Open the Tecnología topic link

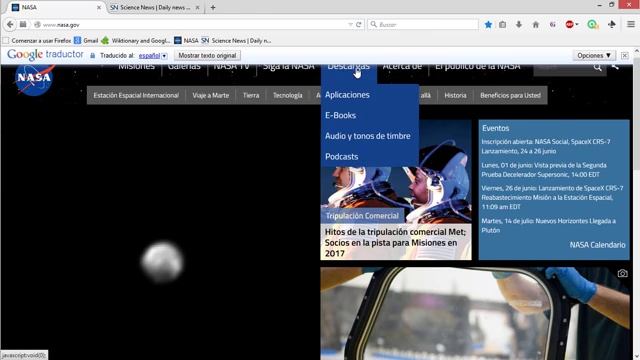288,96
